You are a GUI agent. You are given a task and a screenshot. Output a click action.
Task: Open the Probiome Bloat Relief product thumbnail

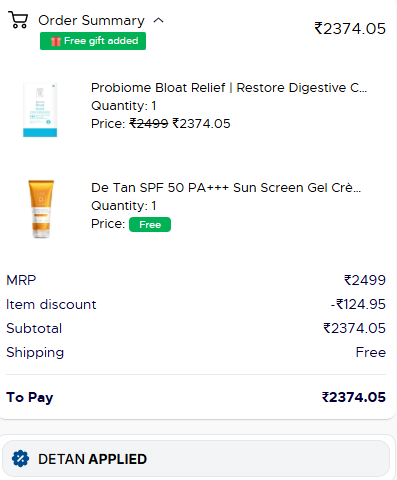click(40, 110)
